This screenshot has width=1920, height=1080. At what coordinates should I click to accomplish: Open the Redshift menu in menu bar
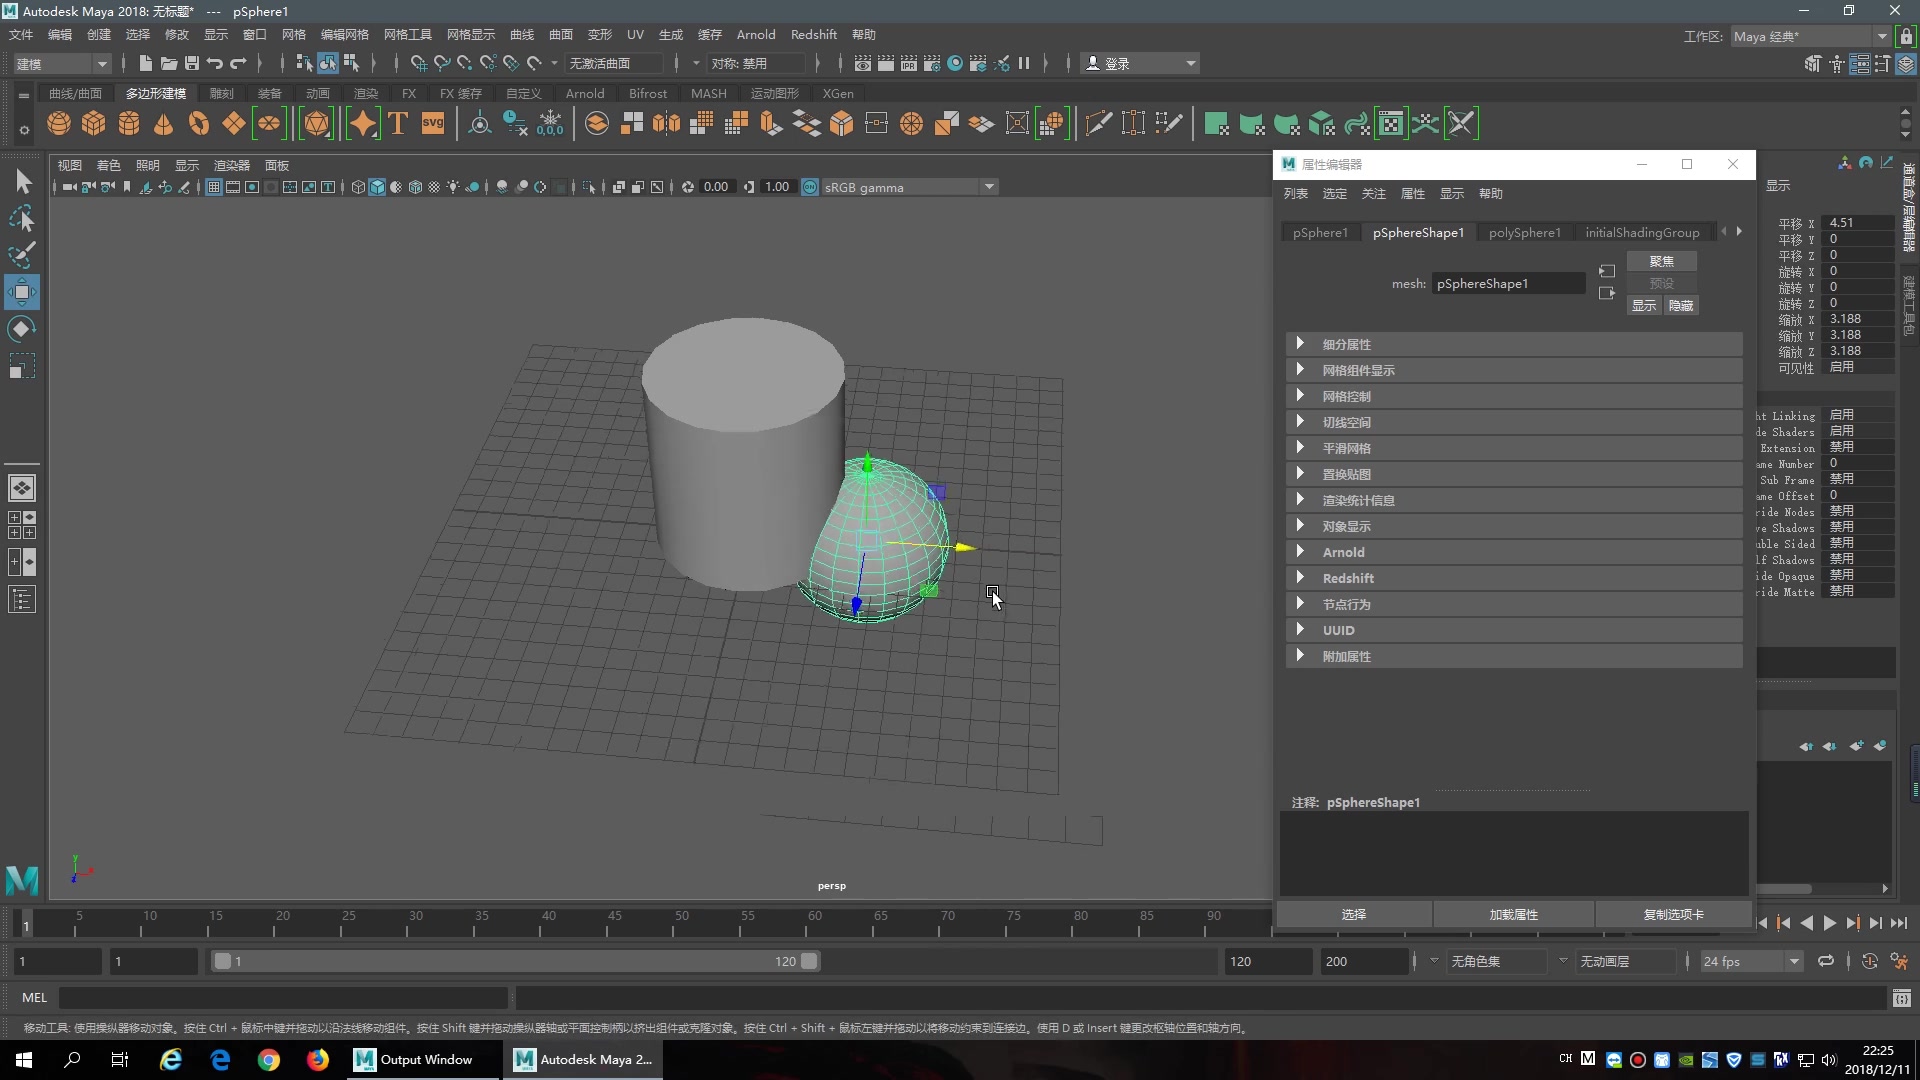coord(813,34)
